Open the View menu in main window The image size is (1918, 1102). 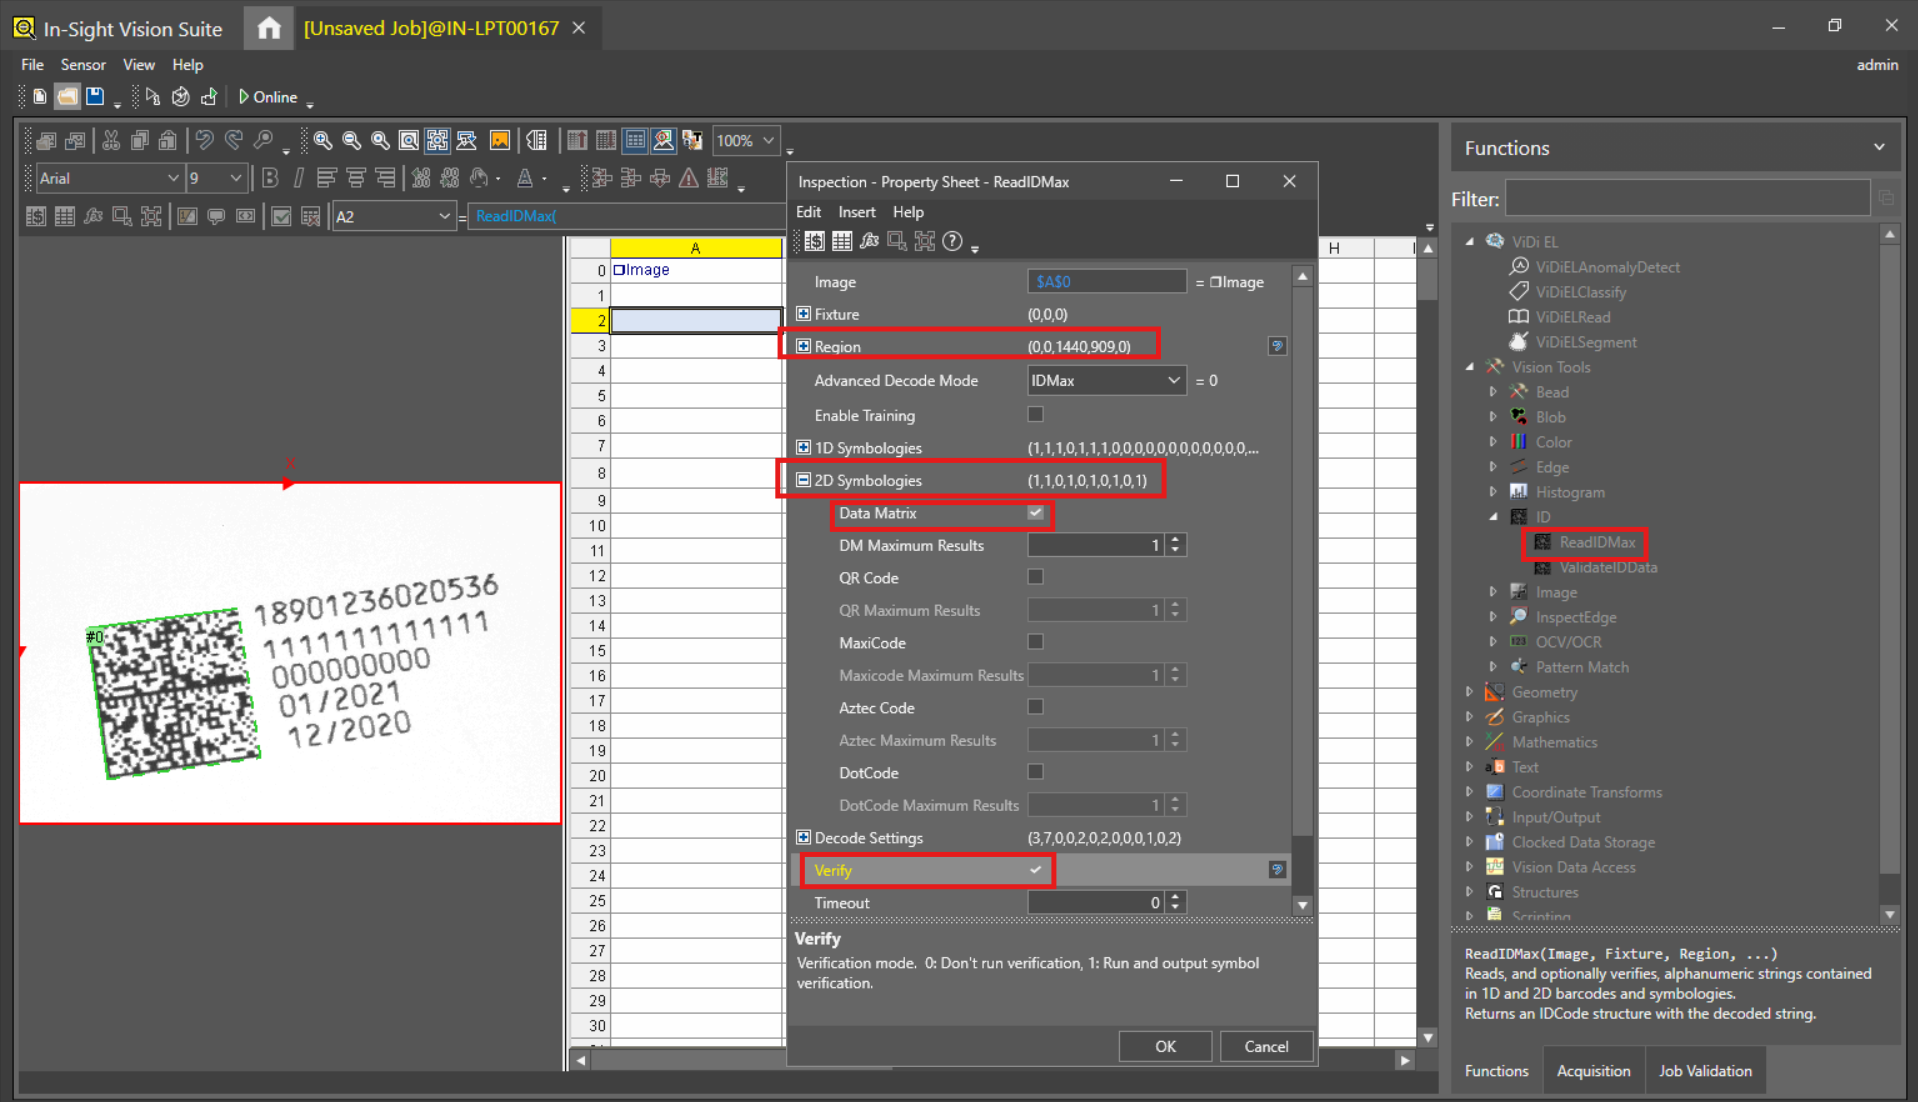click(x=138, y=65)
